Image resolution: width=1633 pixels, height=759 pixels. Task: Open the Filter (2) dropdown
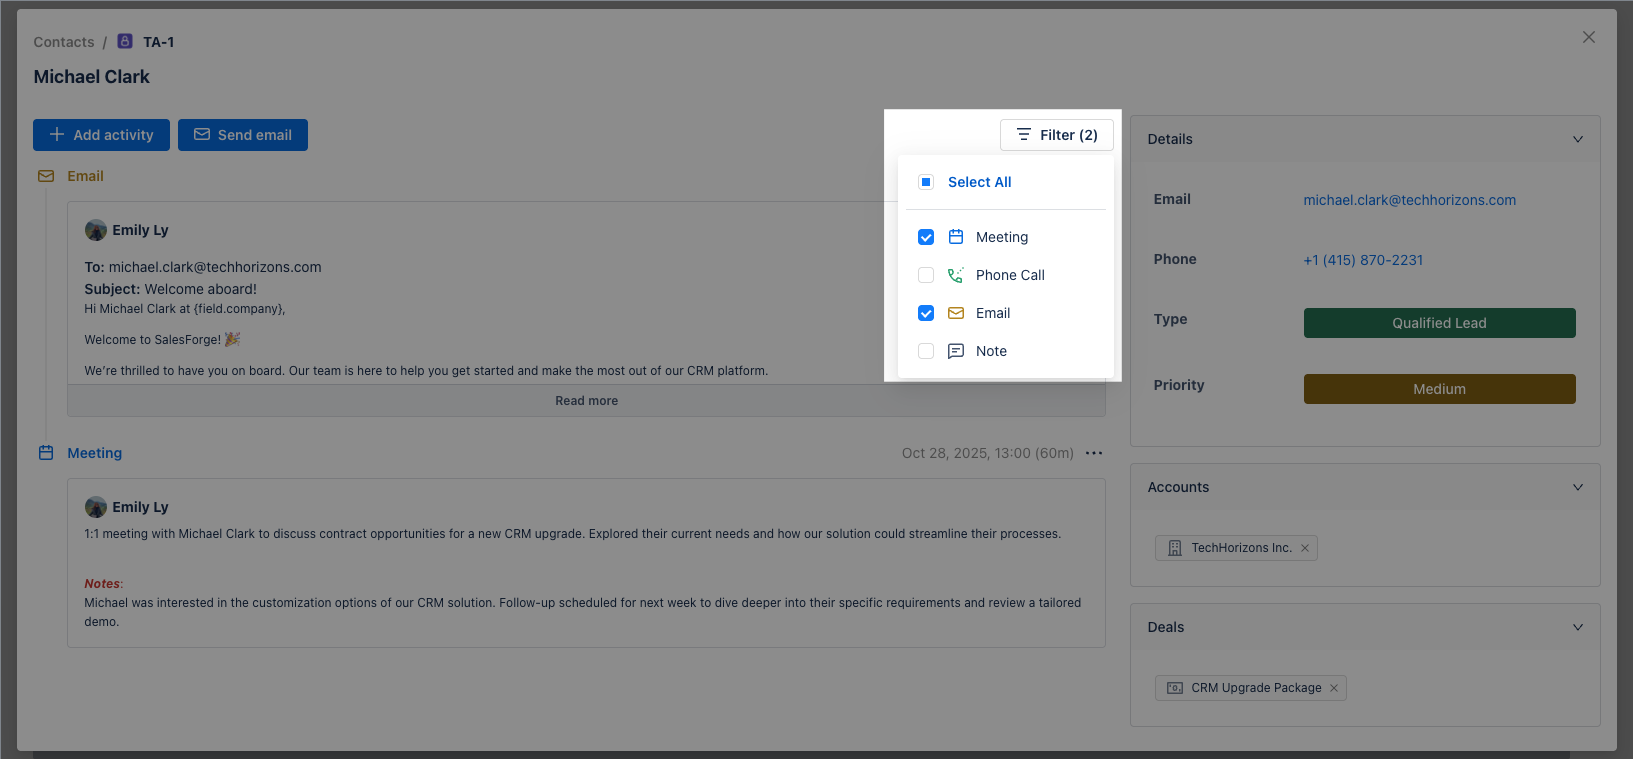[1057, 135]
